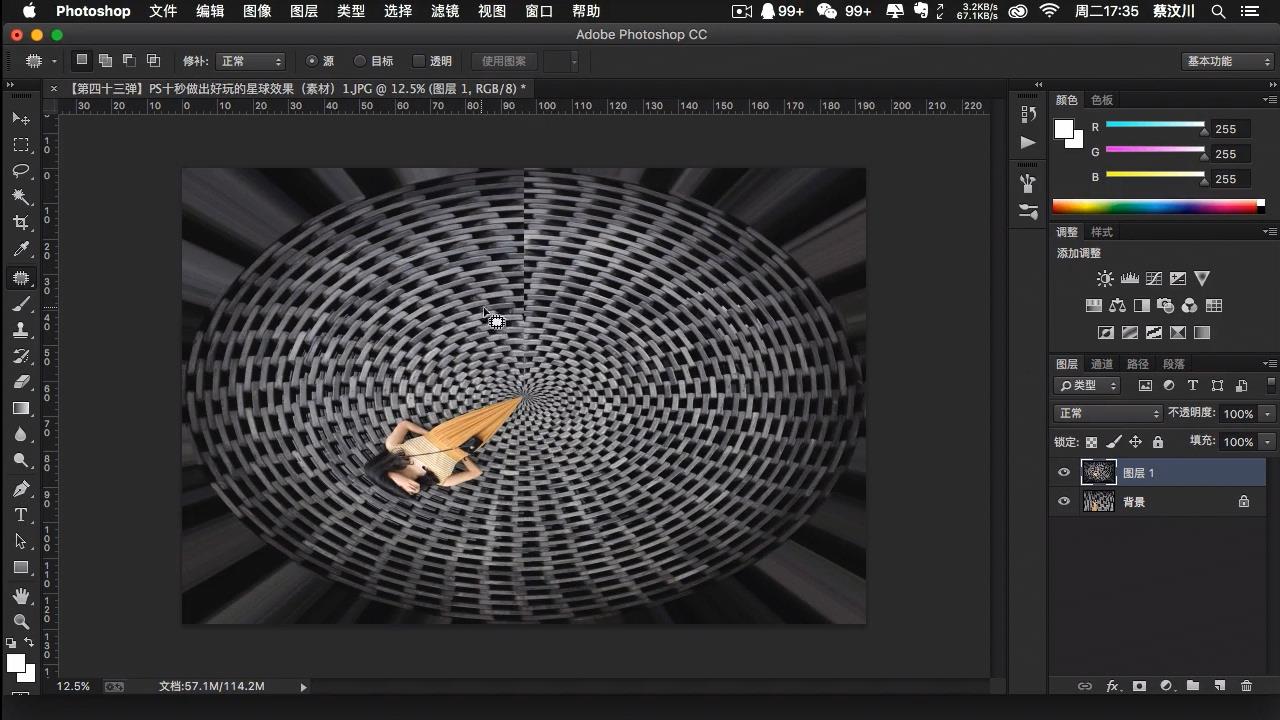Open Layers panel options menu

[x=1270, y=364]
